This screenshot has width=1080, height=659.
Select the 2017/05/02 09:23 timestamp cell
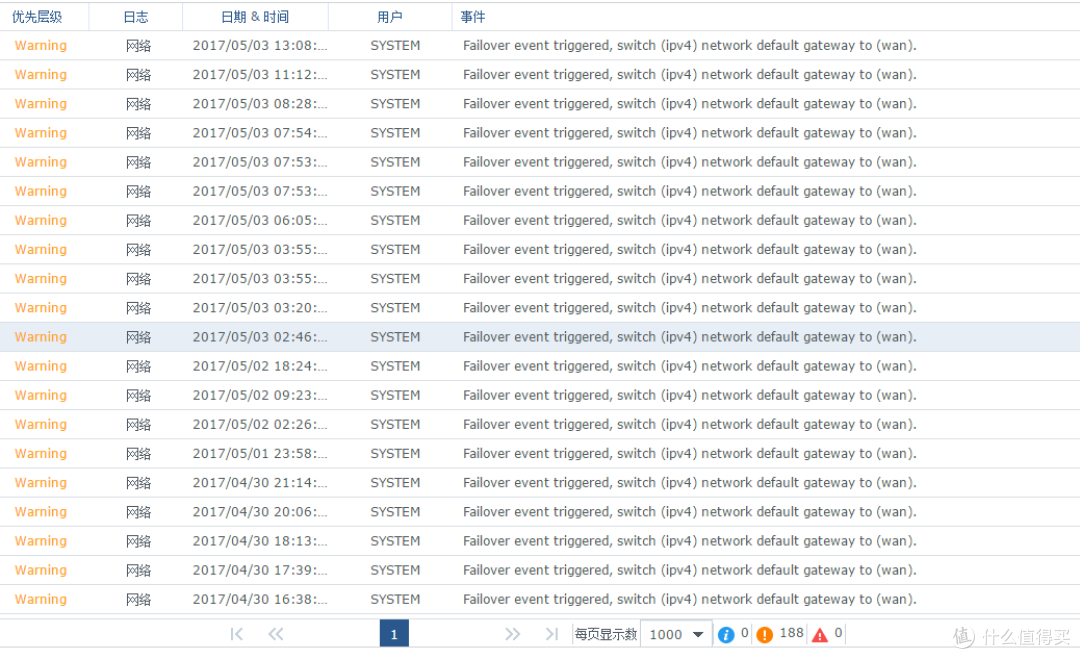pos(260,395)
